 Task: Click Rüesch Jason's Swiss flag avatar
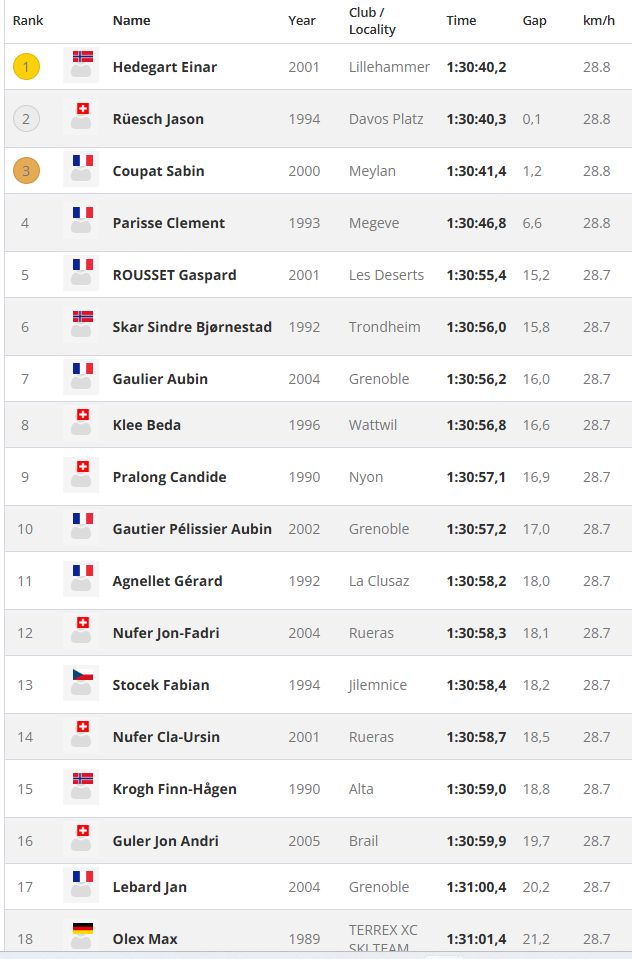coord(82,117)
